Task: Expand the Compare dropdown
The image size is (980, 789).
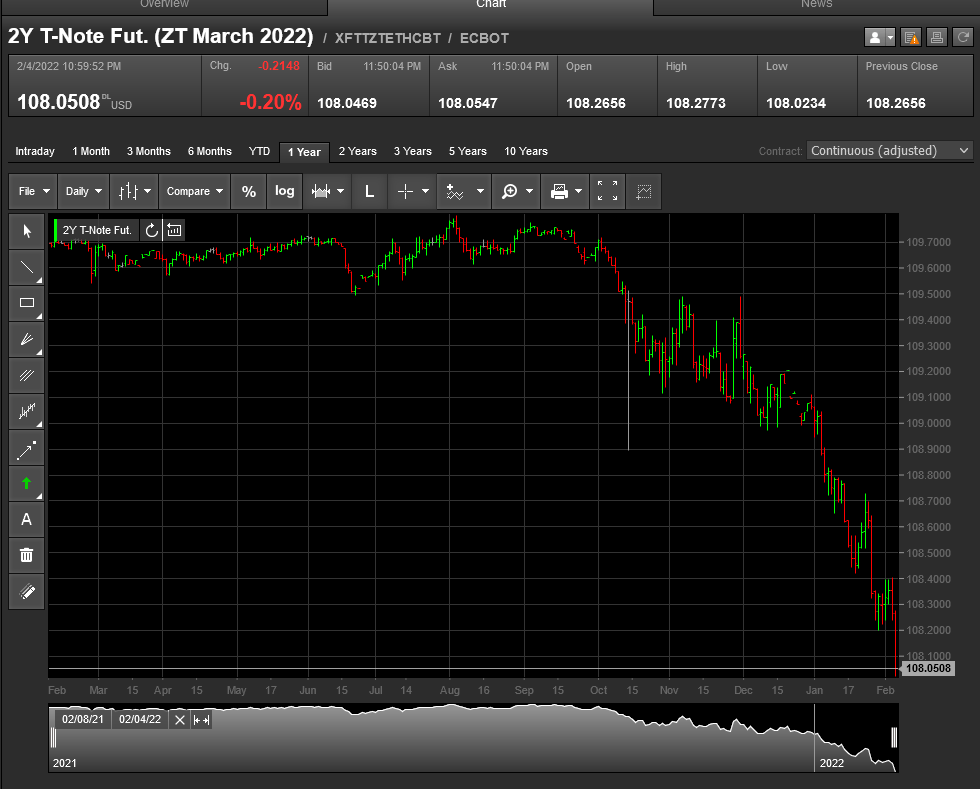Action: 195,191
